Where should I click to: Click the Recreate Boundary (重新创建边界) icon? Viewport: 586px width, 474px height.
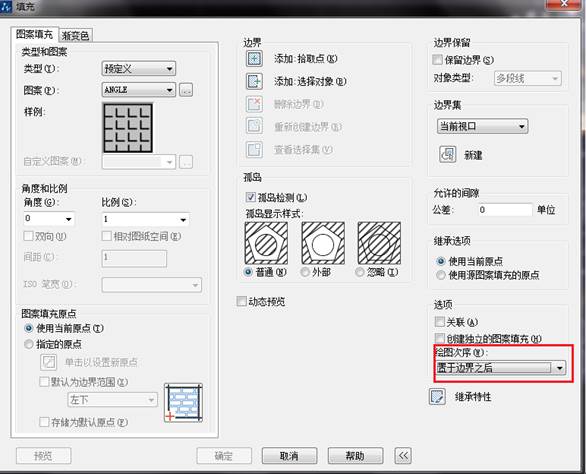(254, 126)
